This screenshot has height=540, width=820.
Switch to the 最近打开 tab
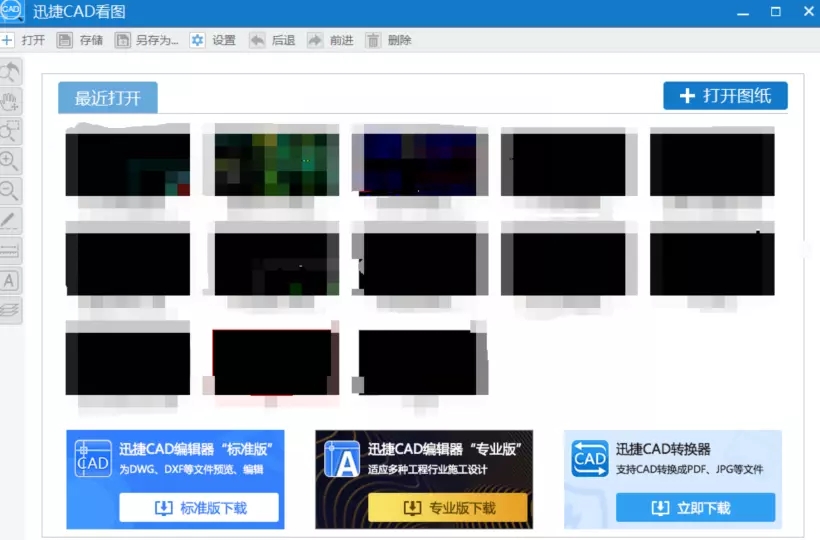(x=108, y=98)
